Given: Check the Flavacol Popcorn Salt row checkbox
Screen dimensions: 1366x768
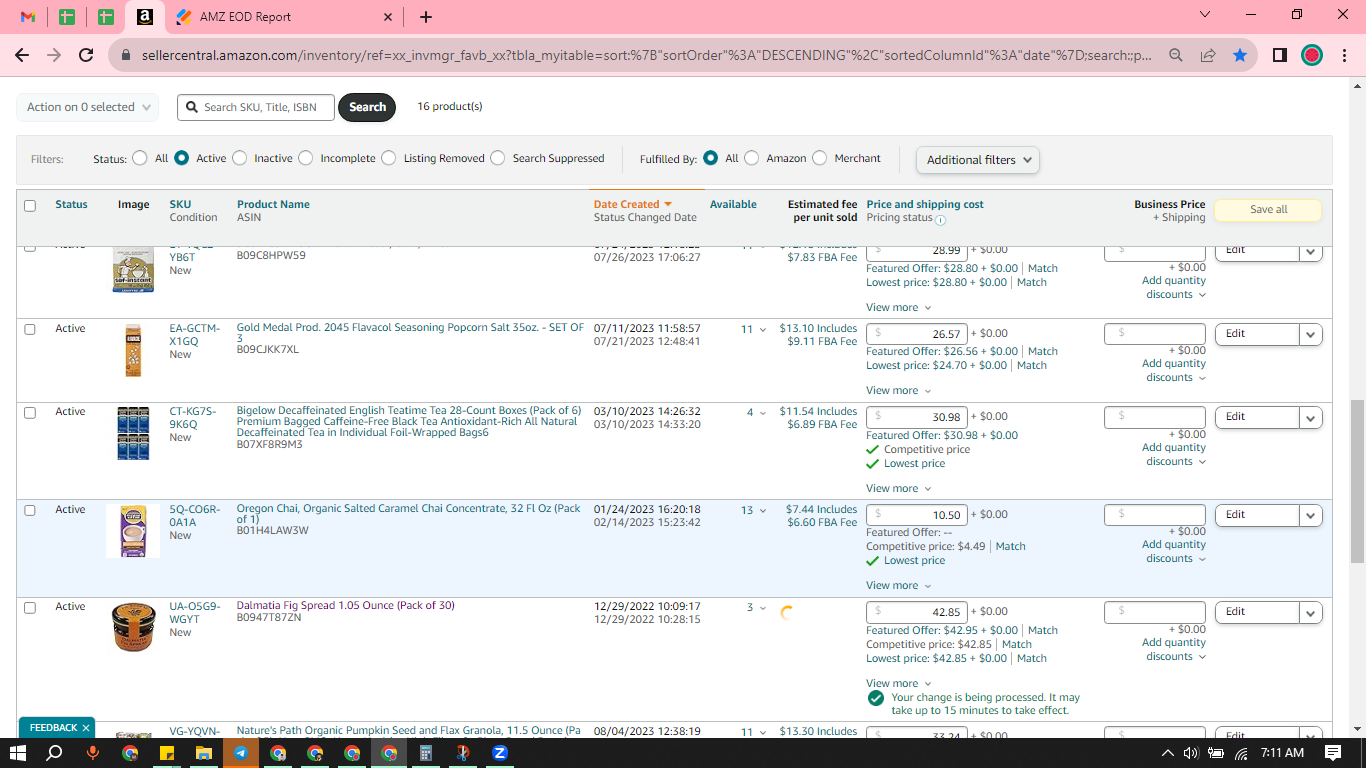Looking at the screenshot, I should pyautogui.click(x=30, y=329).
